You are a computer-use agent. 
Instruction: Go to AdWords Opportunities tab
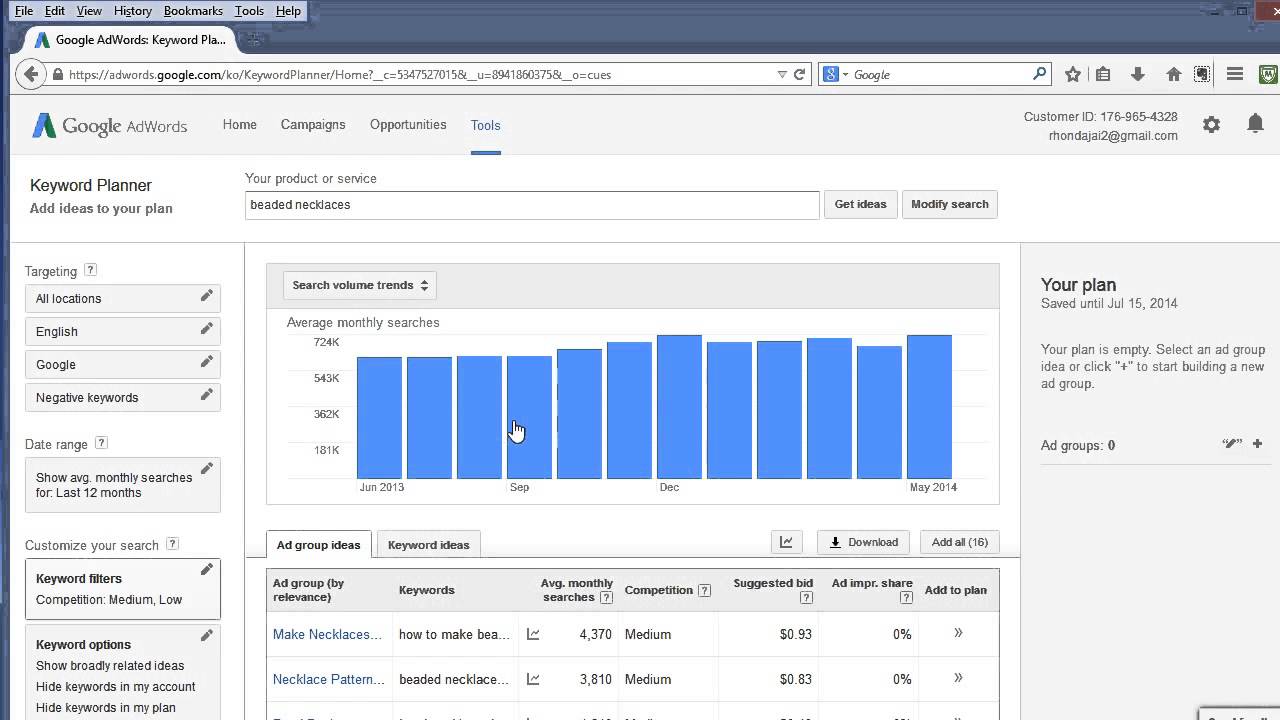(x=408, y=125)
